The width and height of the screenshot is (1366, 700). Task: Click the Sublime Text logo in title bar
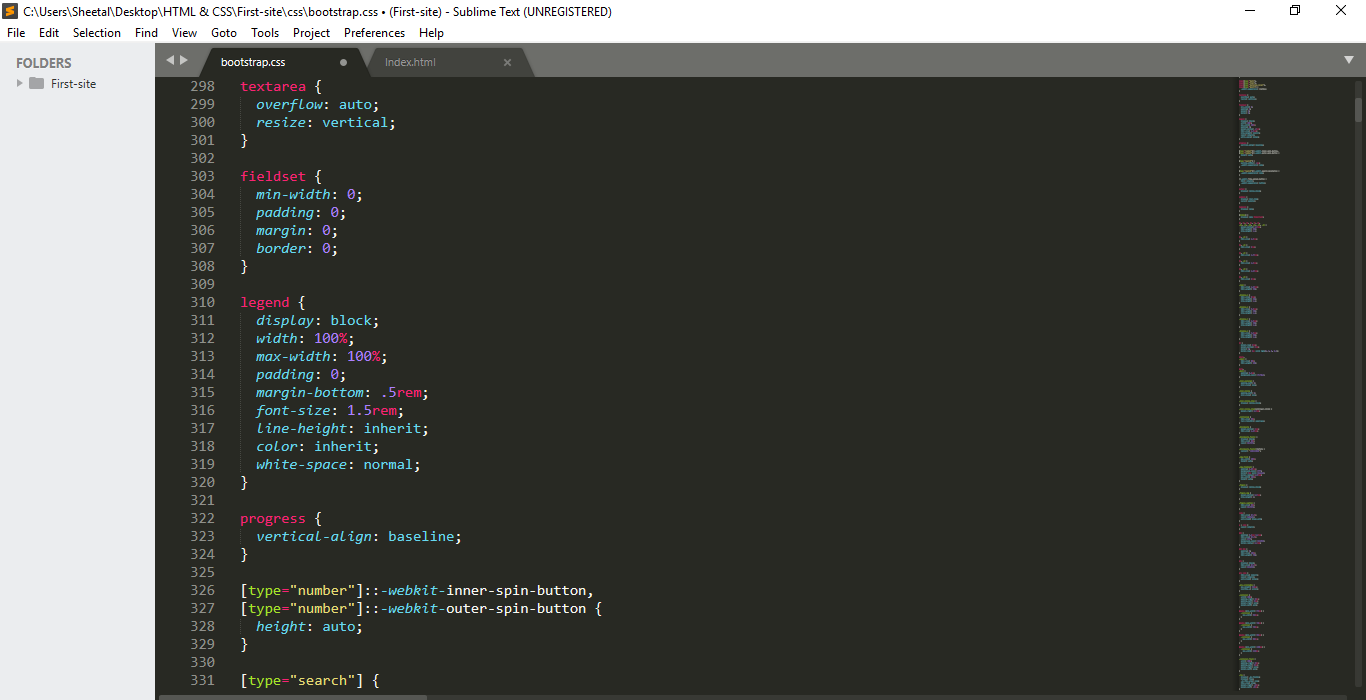[10, 12]
